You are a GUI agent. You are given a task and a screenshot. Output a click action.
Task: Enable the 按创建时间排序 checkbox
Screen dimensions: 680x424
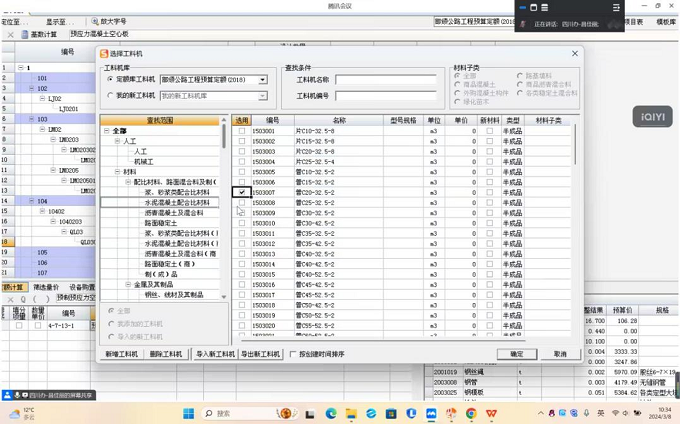pos(293,354)
